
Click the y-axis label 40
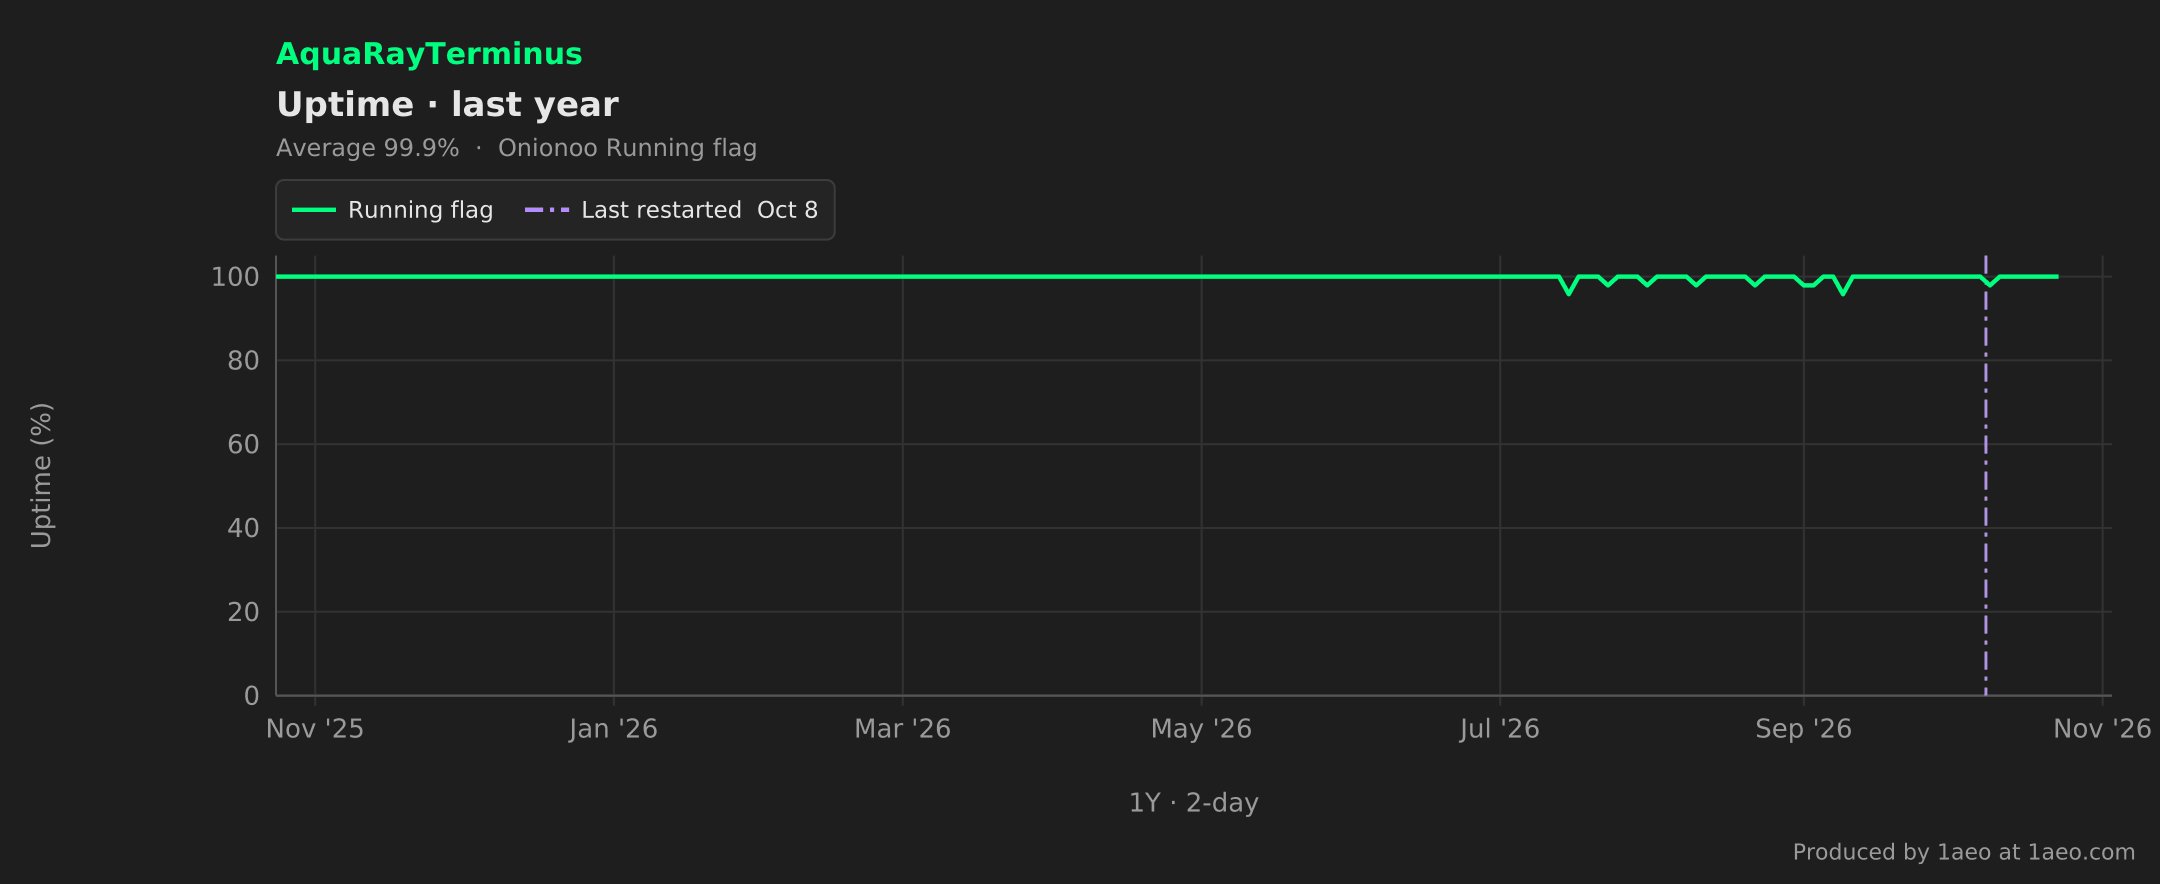(x=243, y=528)
